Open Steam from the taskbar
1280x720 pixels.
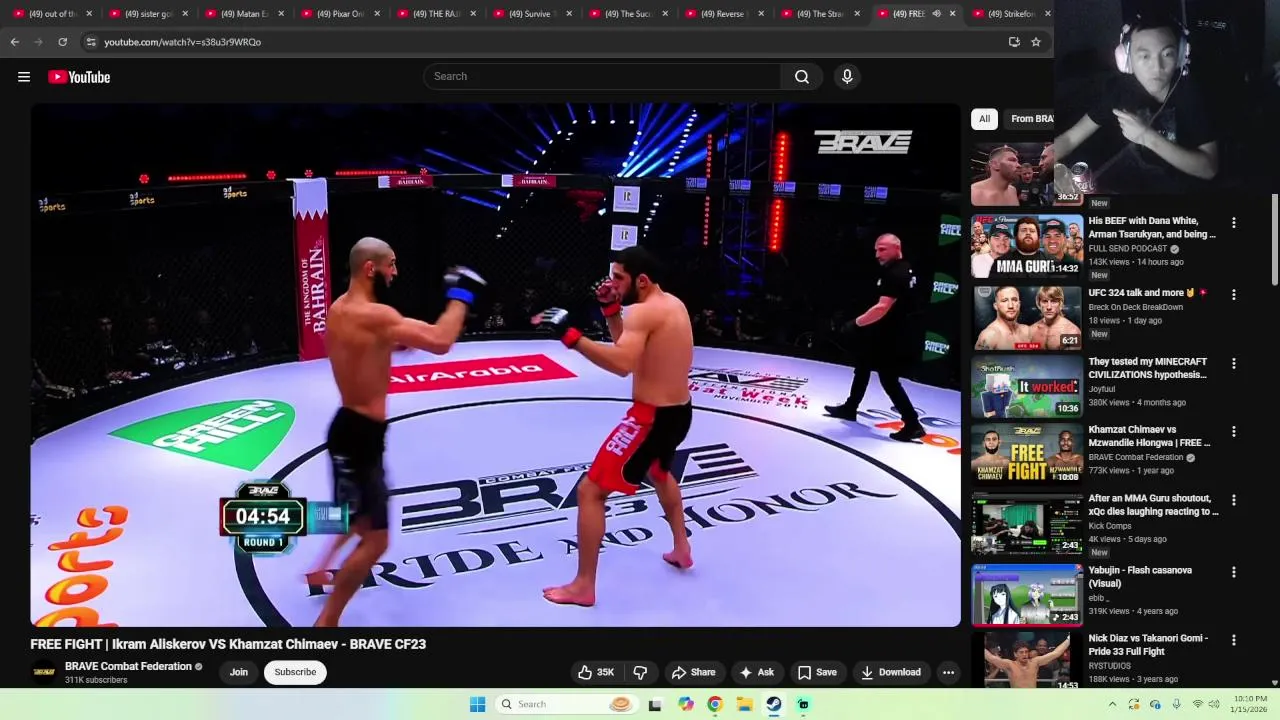tap(774, 704)
